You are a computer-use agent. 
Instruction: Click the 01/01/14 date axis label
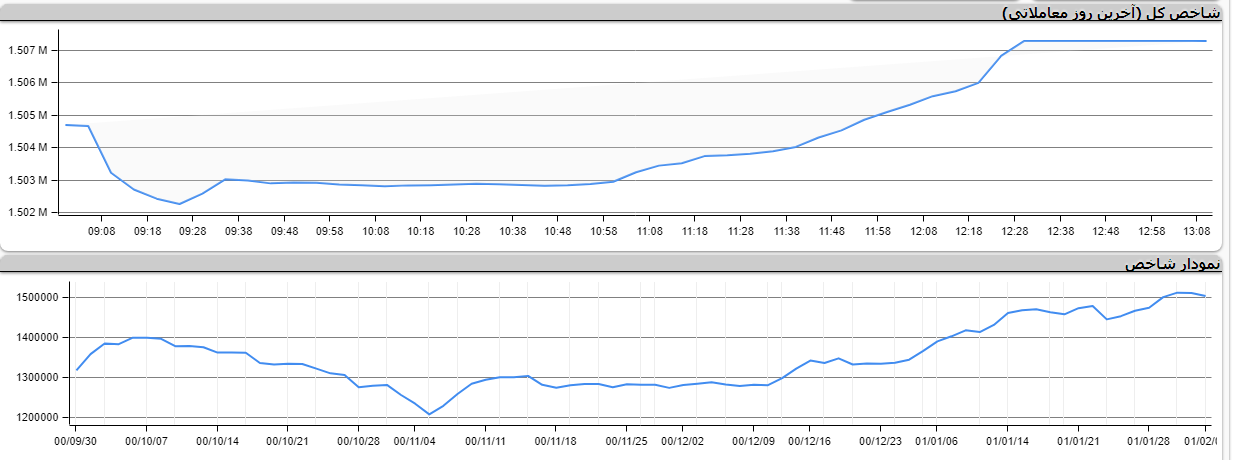pos(1007,440)
